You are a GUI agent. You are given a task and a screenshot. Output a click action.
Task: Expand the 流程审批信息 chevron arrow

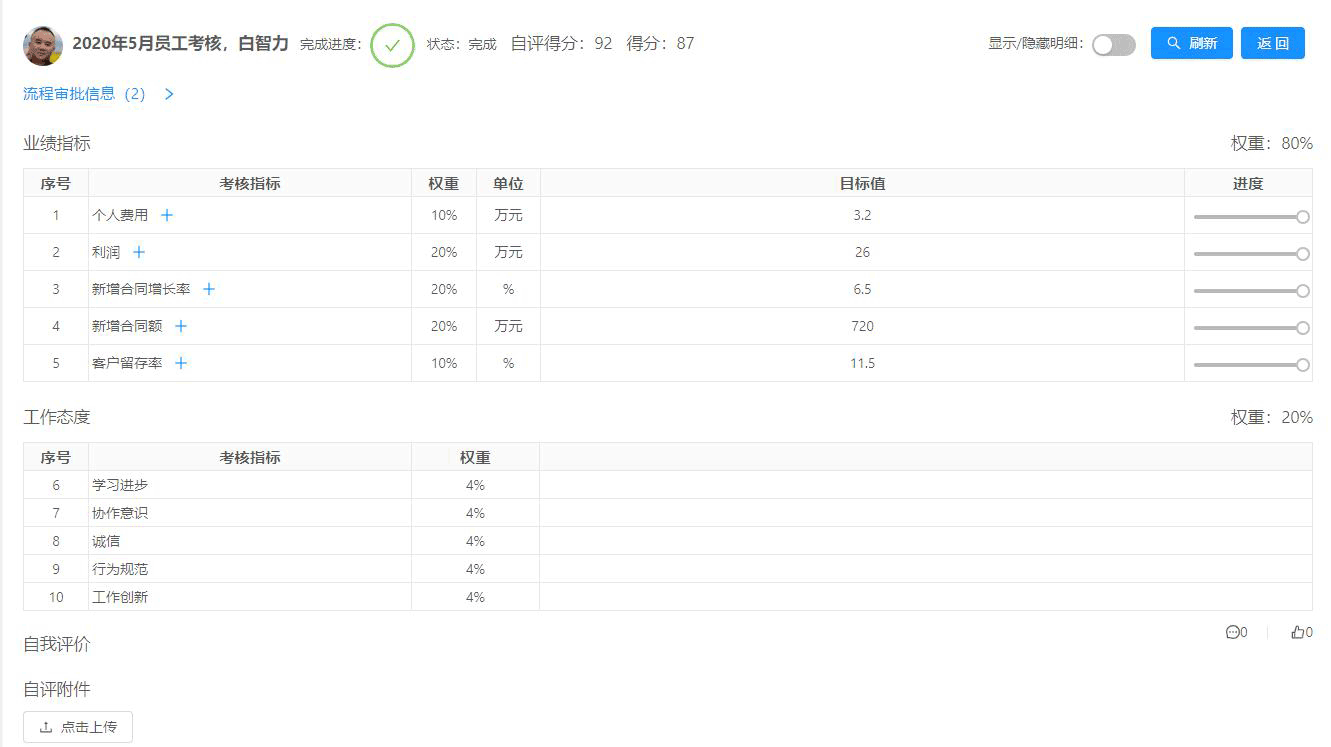click(x=169, y=94)
